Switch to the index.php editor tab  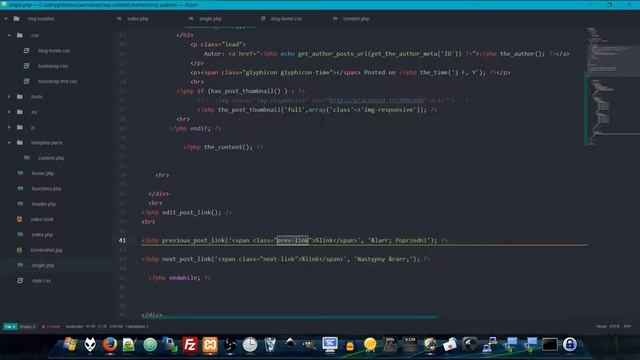[138, 19]
